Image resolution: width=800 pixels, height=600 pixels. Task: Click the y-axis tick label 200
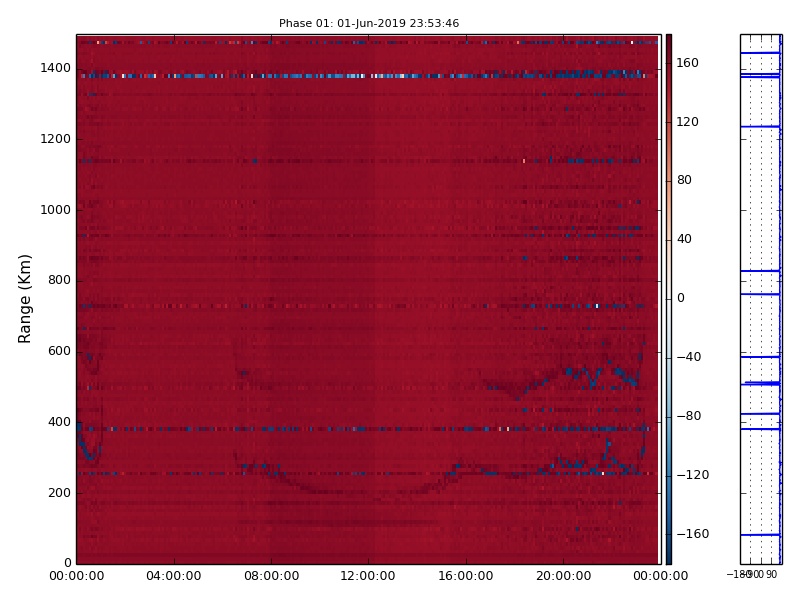[59, 493]
